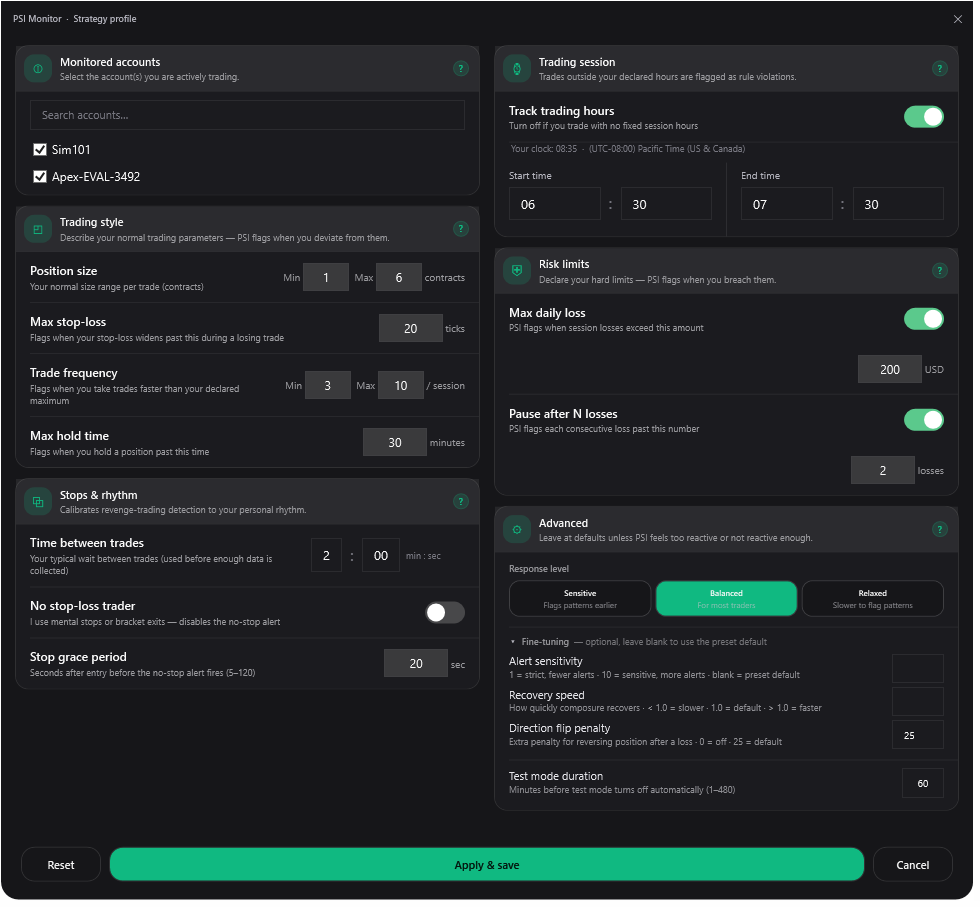Edit Position size Min field
The width and height of the screenshot is (980, 907).
[x=328, y=279]
